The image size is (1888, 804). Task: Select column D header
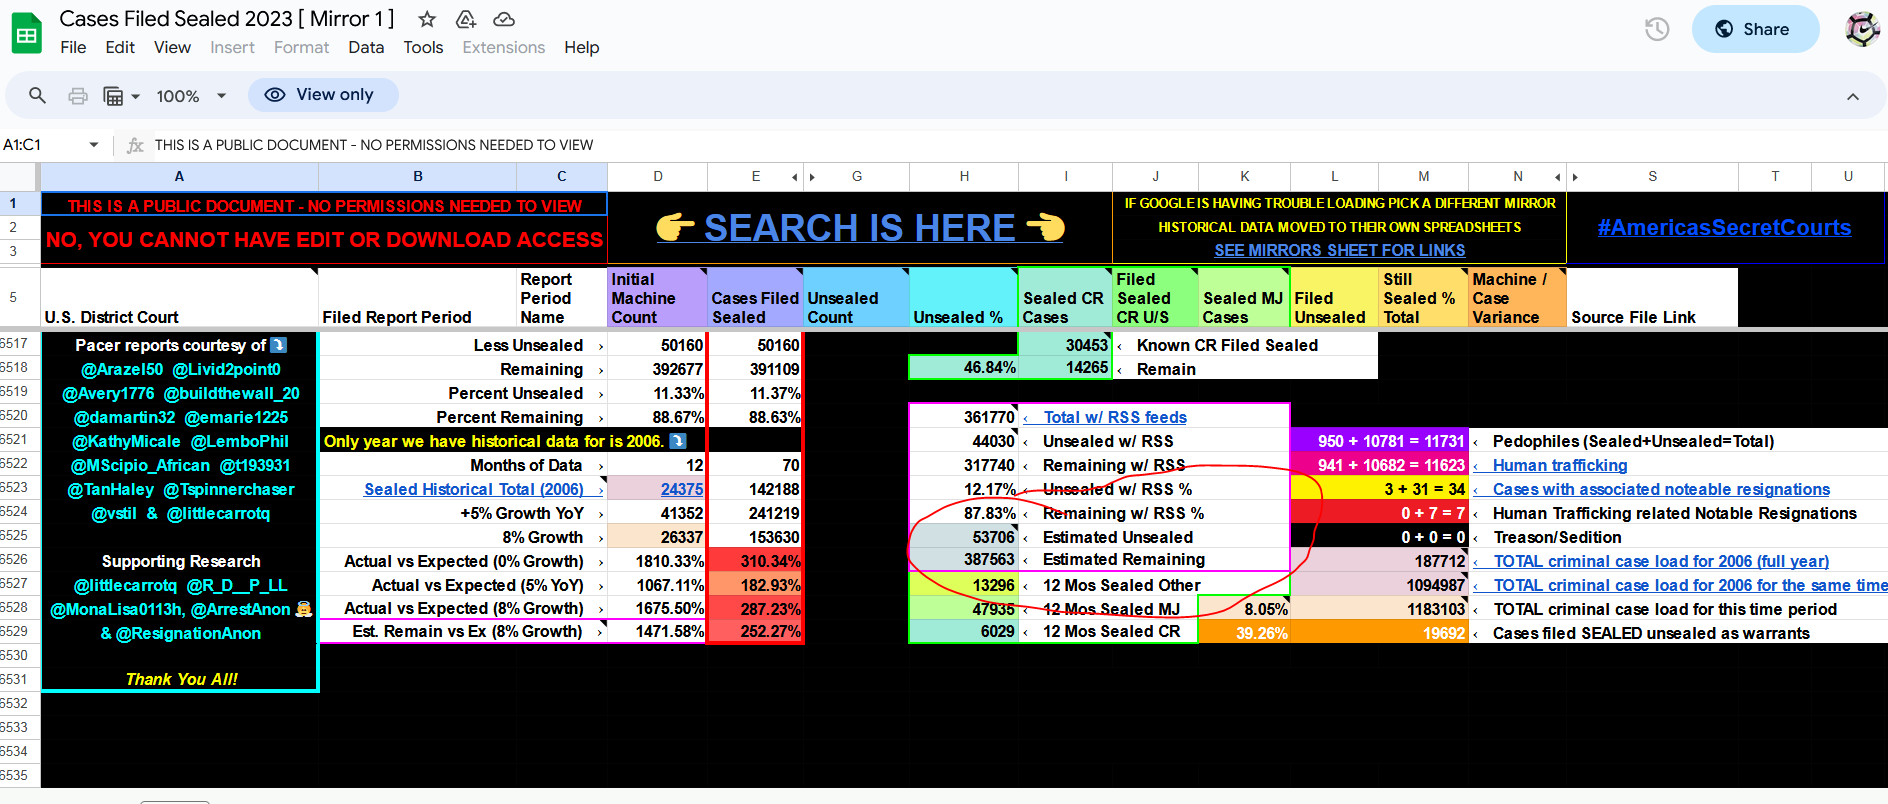click(657, 177)
